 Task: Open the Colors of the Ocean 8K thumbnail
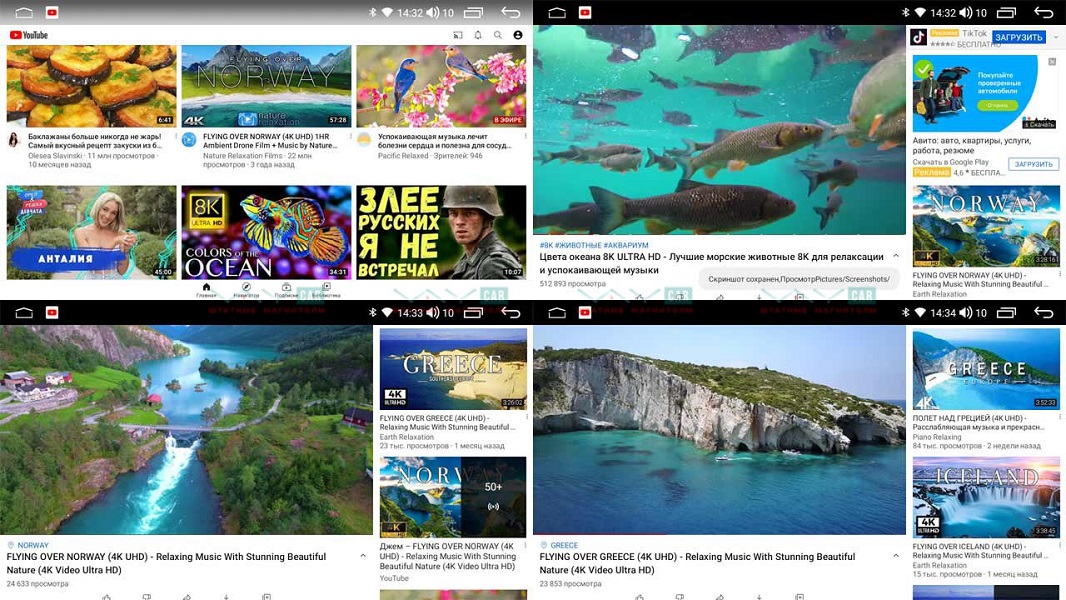(x=266, y=232)
